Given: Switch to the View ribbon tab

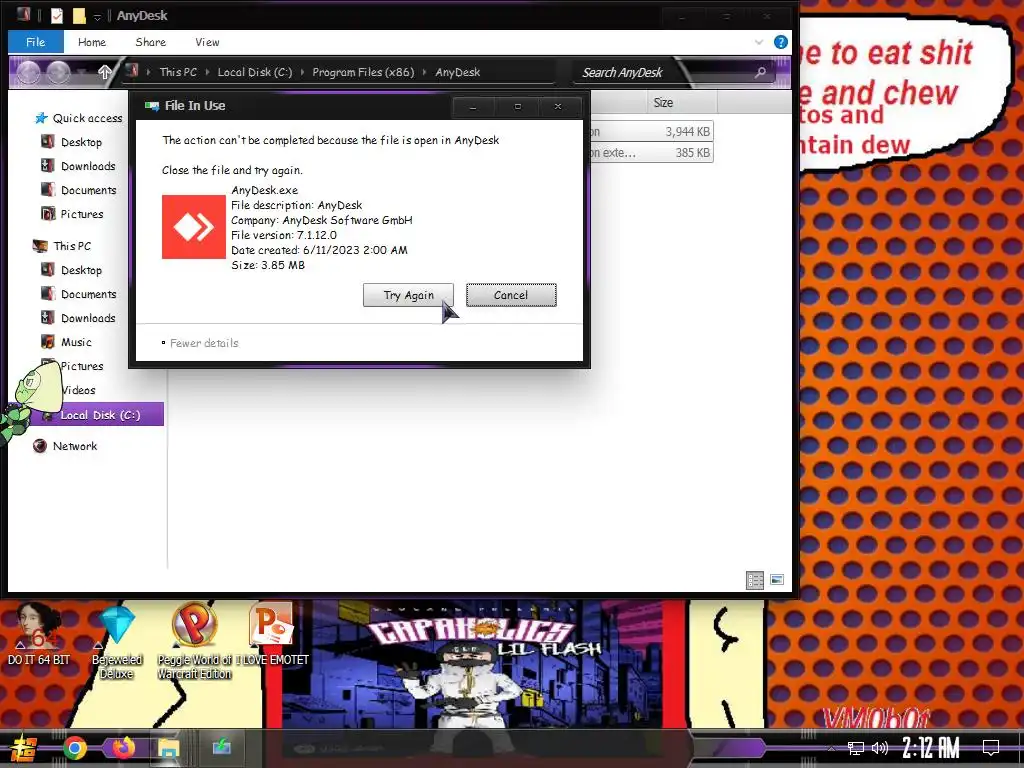Looking at the screenshot, I should point(207,42).
